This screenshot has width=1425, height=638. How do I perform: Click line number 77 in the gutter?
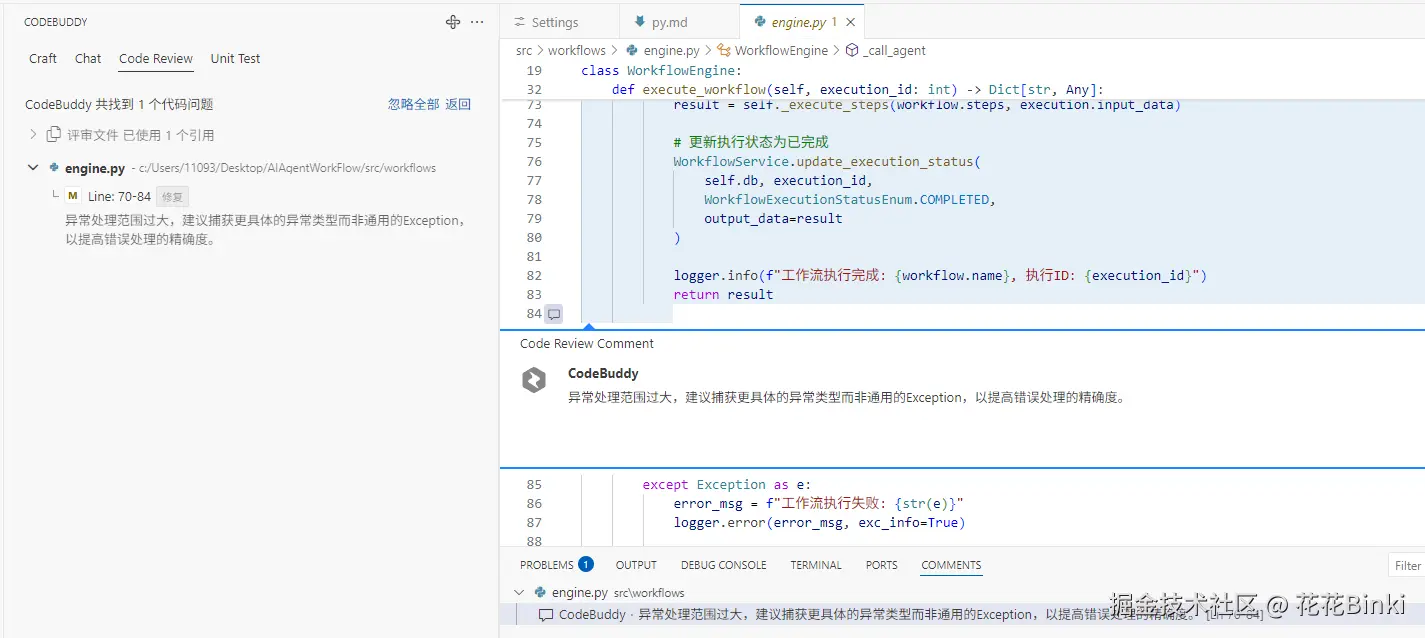tap(534, 180)
